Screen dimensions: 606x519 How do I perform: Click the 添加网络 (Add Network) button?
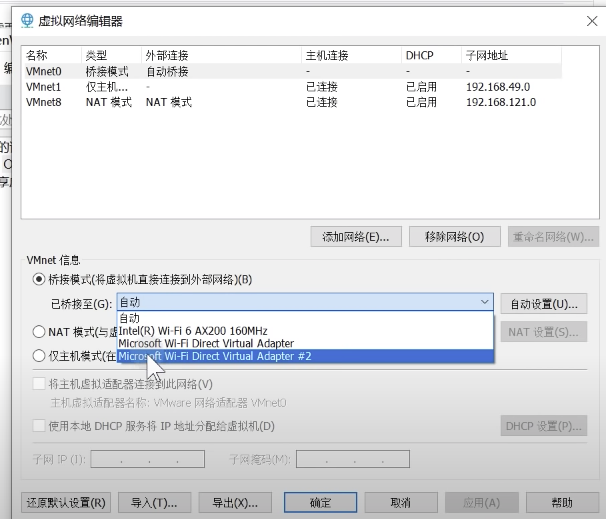click(x=355, y=237)
